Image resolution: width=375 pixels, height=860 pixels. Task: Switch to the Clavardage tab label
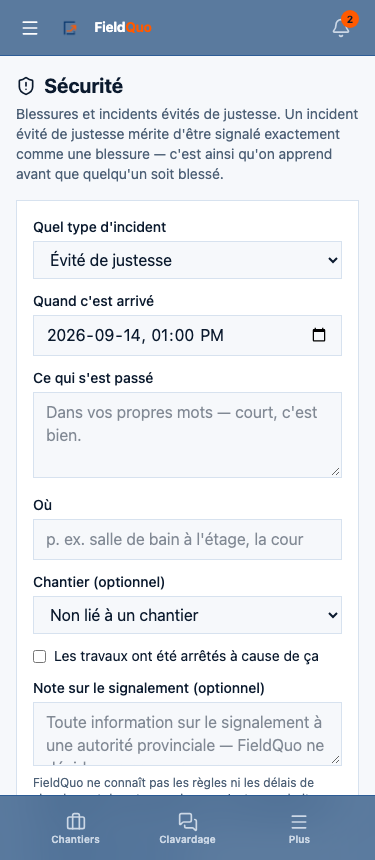pos(188,839)
